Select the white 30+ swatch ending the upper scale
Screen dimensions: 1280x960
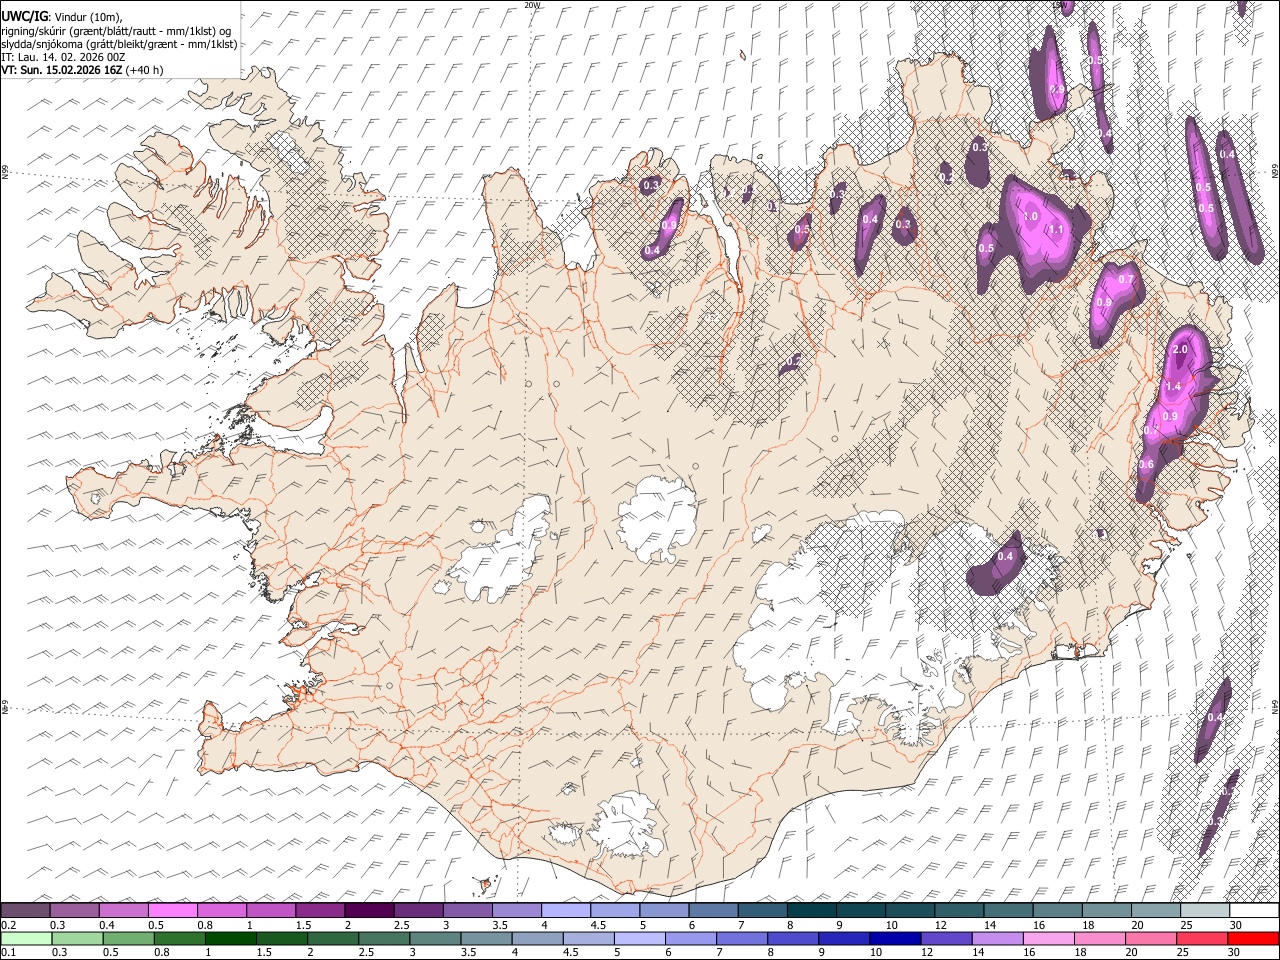1253,911
